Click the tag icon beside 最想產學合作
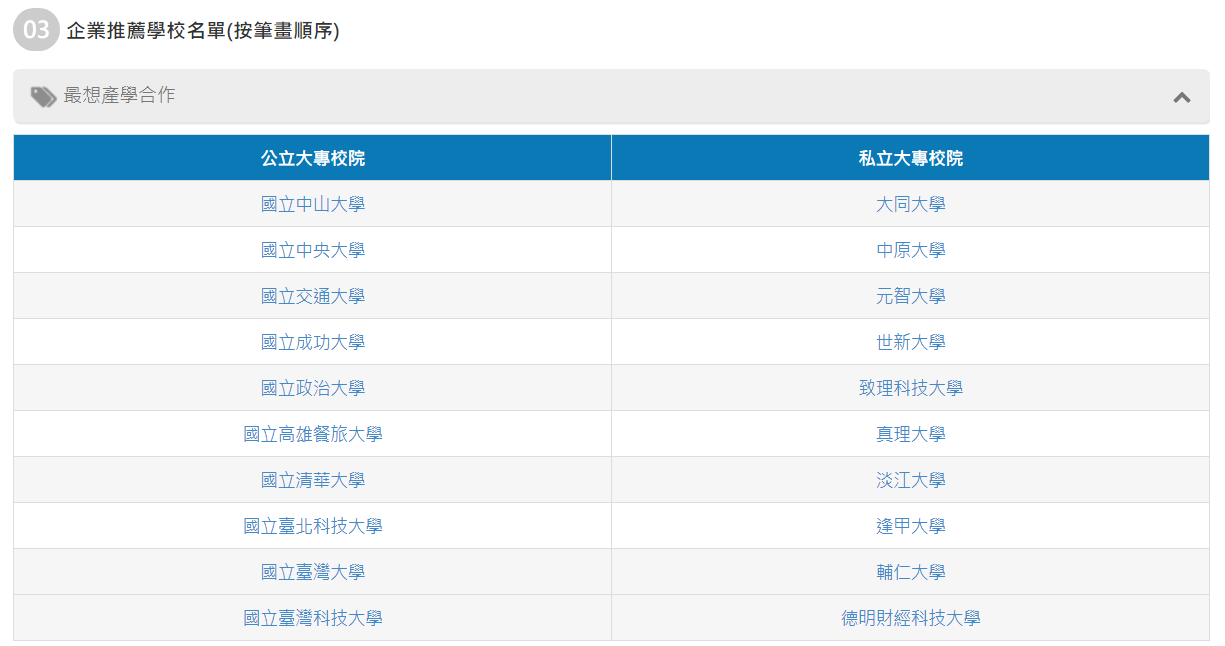Screen dimensions: 1225x646 coord(43,96)
